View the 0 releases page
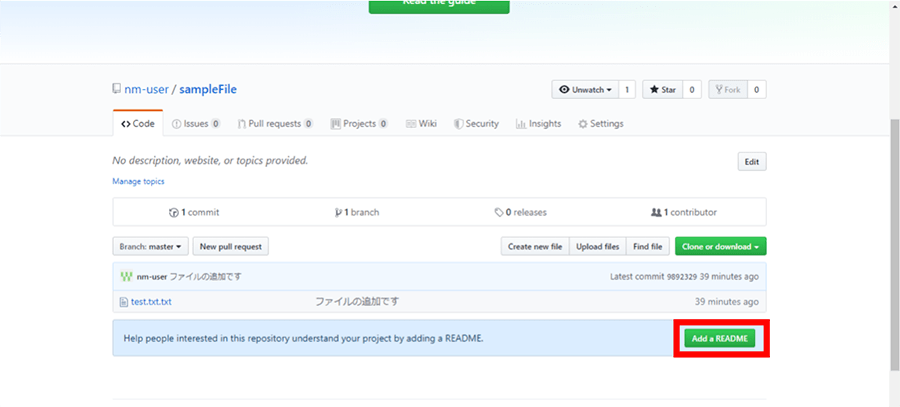The height and width of the screenshot is (407, 900). pyautogui.click(x=521, y=212)
